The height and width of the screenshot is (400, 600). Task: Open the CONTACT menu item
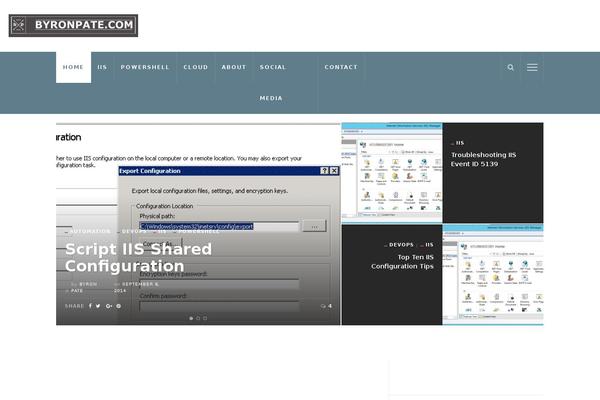pyautogui.click(x=341, y=67)
